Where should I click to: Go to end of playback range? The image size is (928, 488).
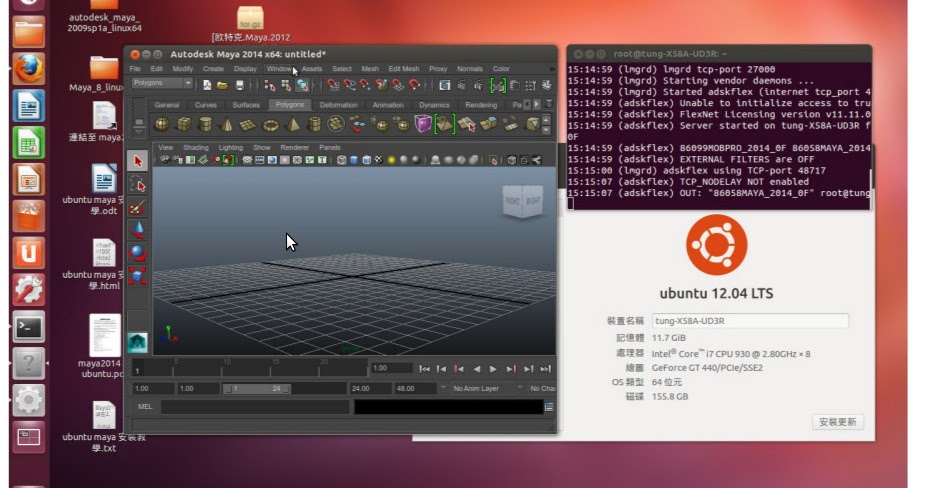pos(546,369)
